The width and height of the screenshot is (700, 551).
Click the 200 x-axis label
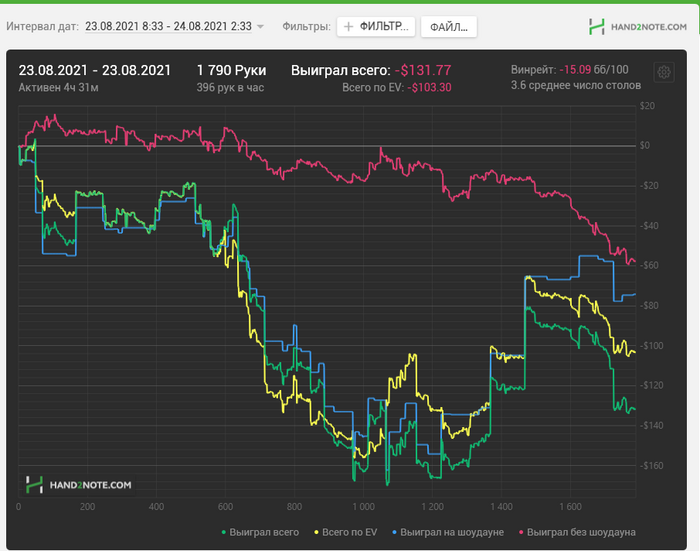point(88,507)
